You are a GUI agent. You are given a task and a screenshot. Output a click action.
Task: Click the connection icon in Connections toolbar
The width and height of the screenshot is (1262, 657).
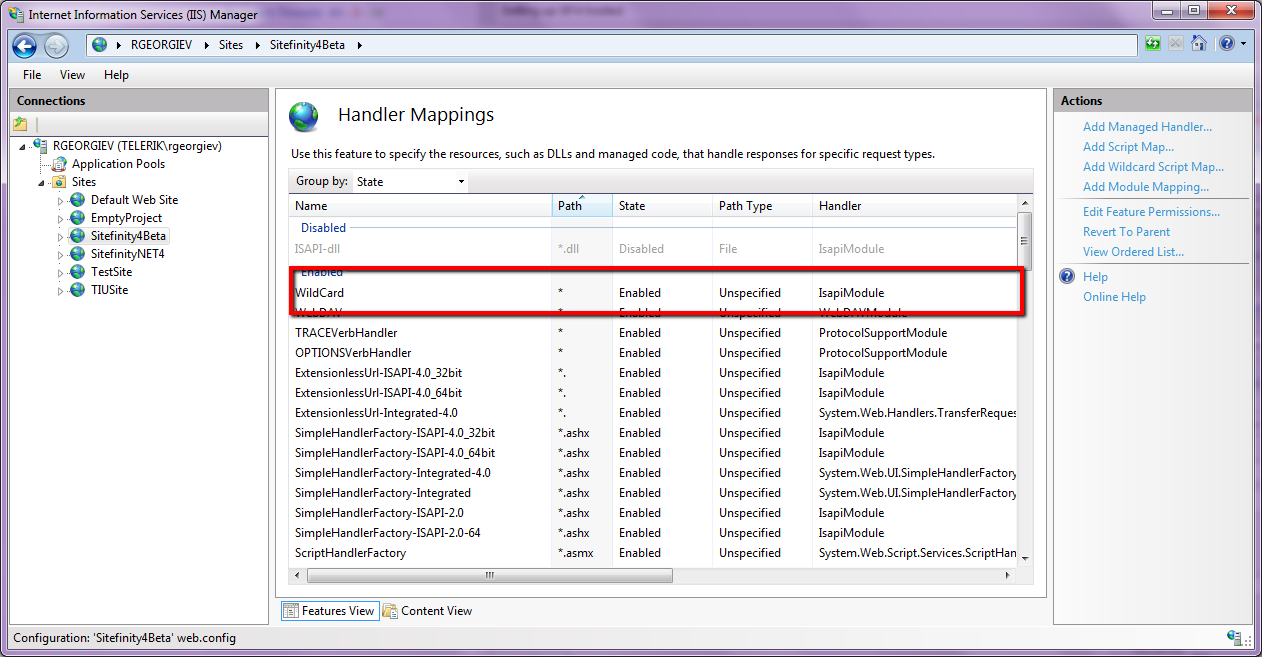(x=20, y=124)
